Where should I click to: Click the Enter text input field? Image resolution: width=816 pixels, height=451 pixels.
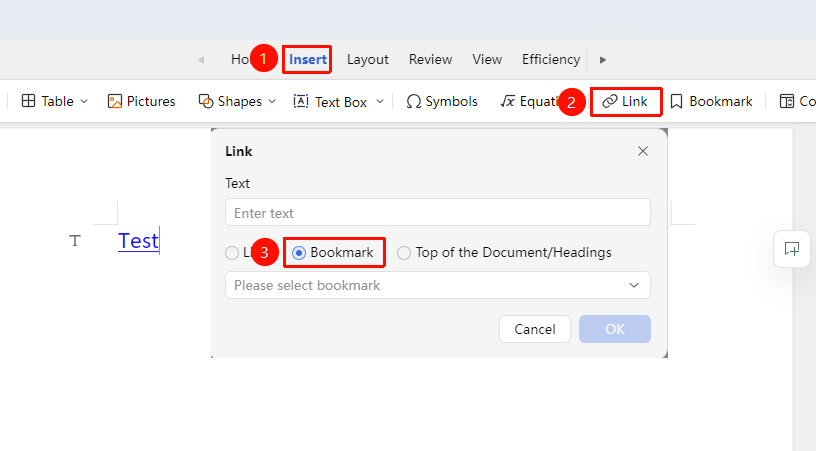coord(438,212)
